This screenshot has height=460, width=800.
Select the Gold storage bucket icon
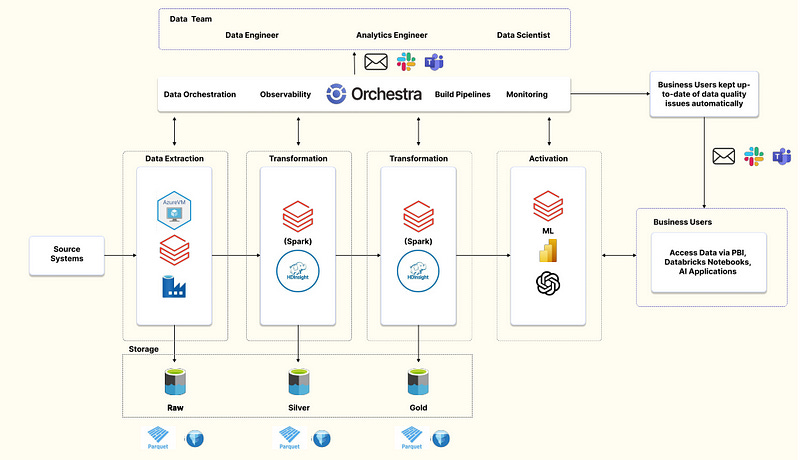(x=418, y=382)
